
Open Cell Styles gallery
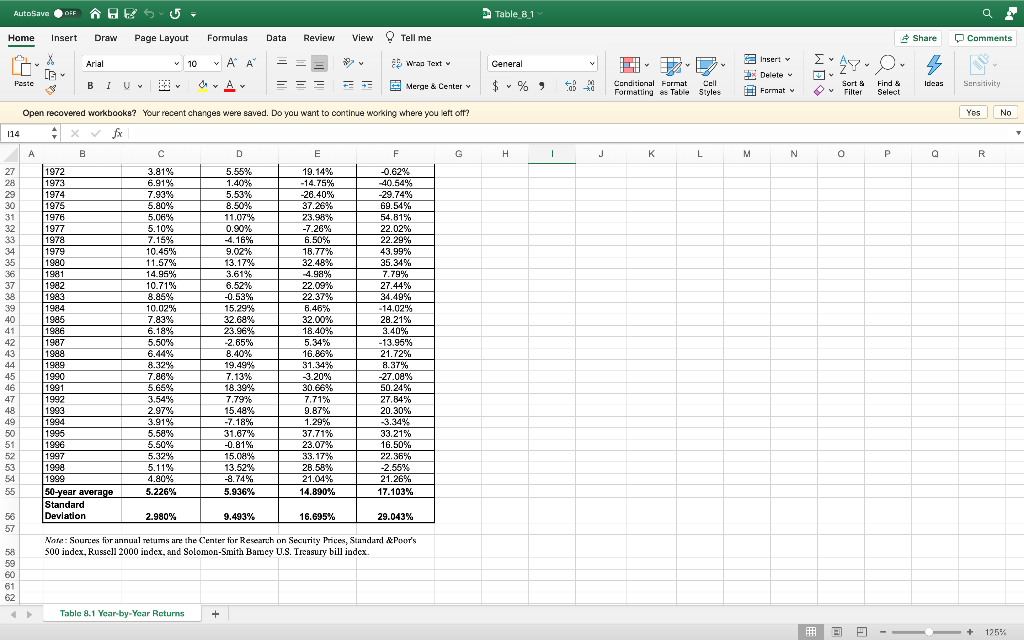[x=710, y=76]
